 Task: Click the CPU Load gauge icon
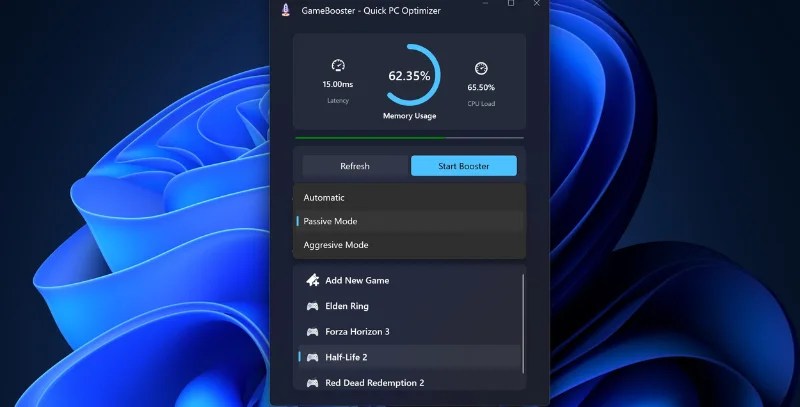481,68
